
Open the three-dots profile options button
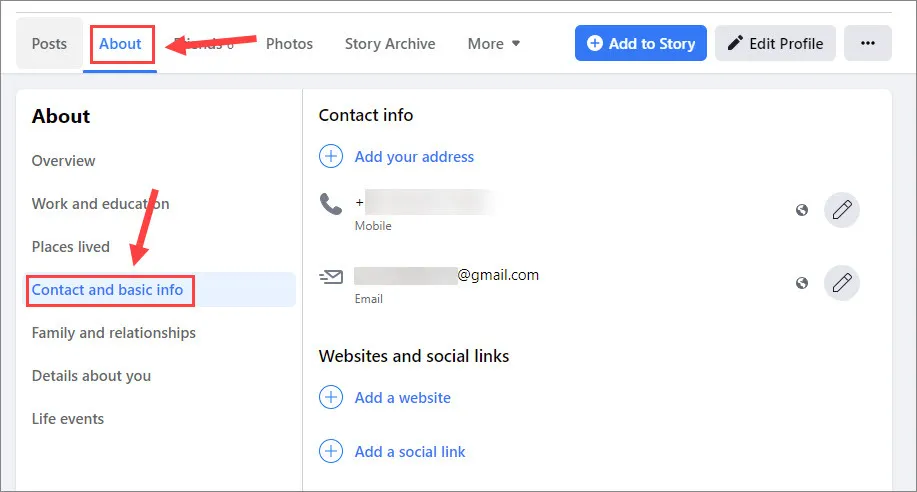(x=868, y=43)
